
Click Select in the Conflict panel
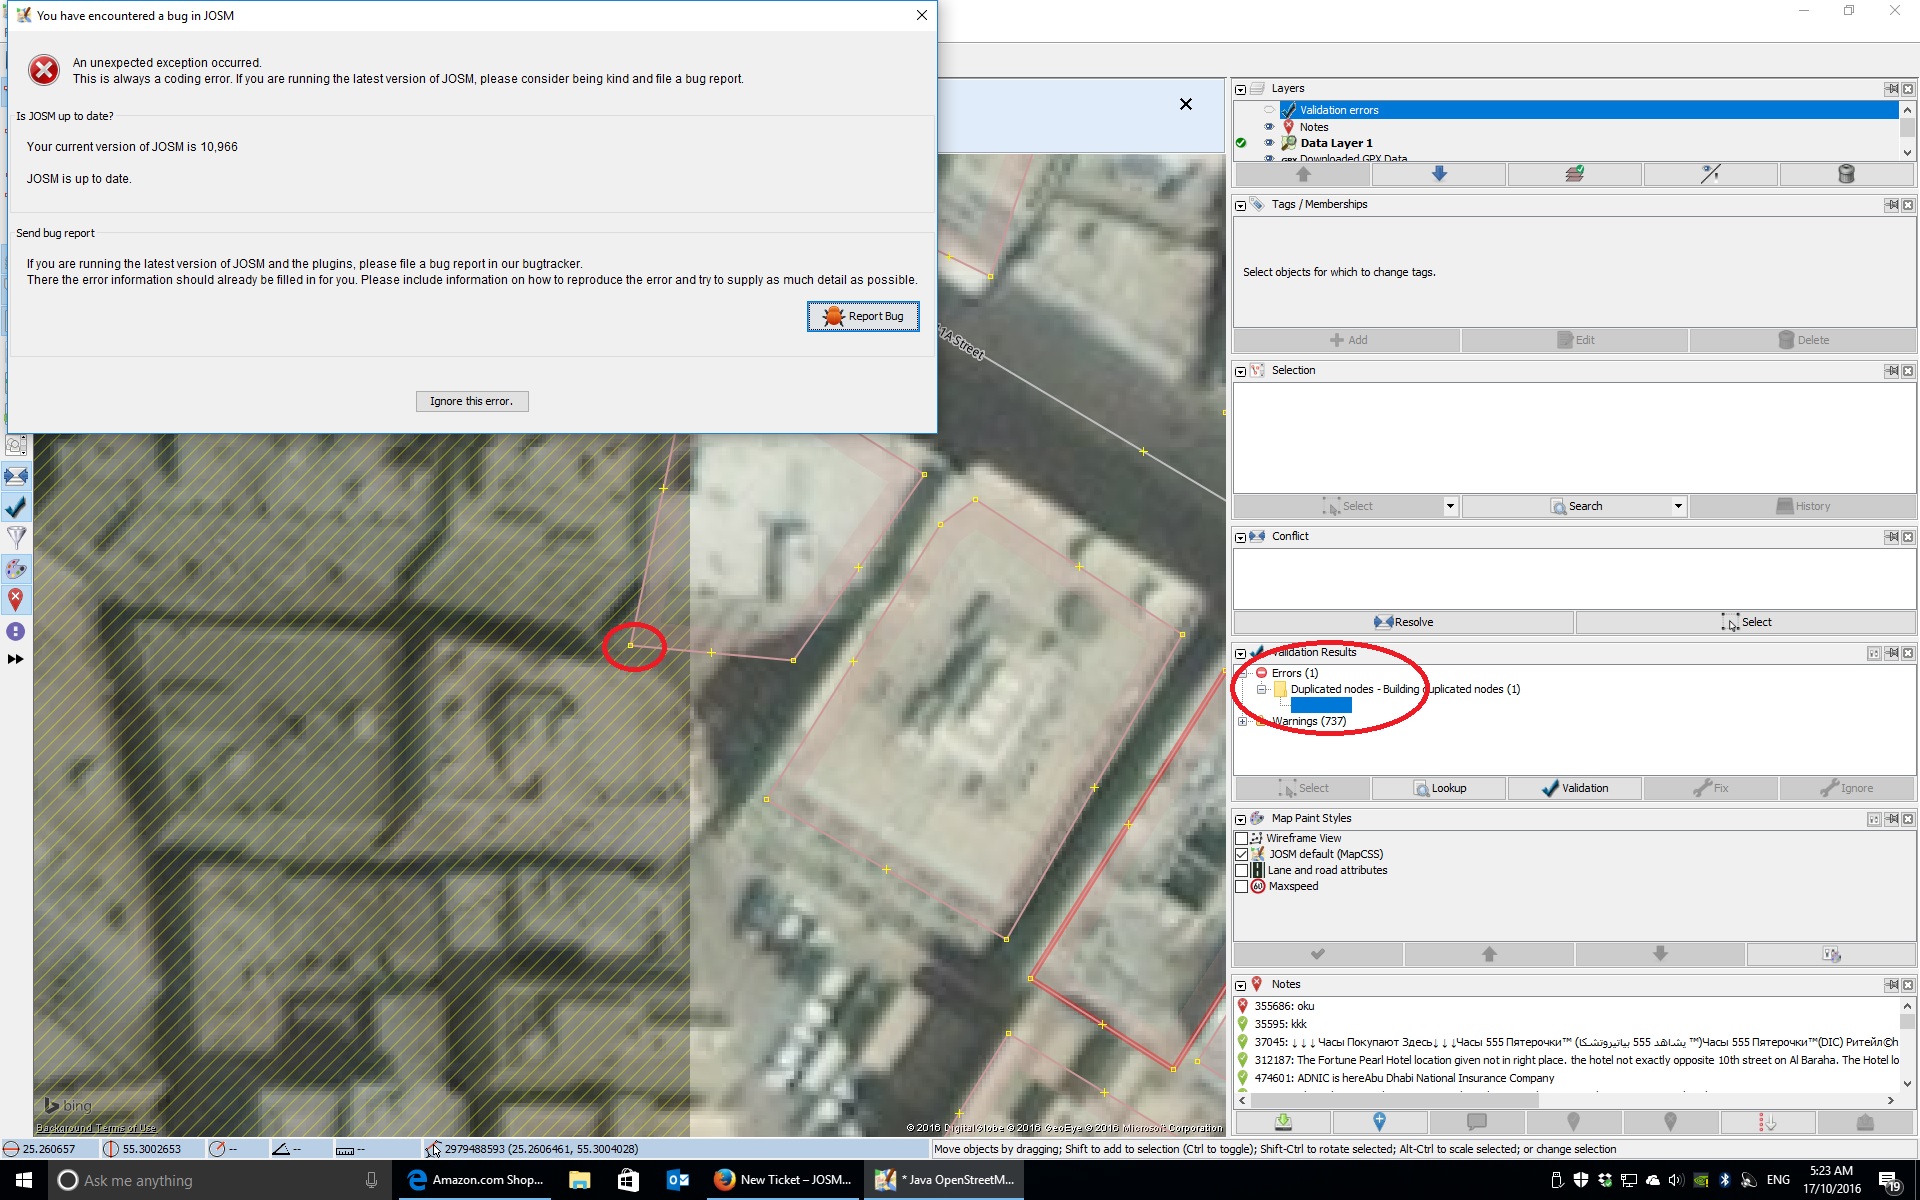click(x=1745, y=622)
